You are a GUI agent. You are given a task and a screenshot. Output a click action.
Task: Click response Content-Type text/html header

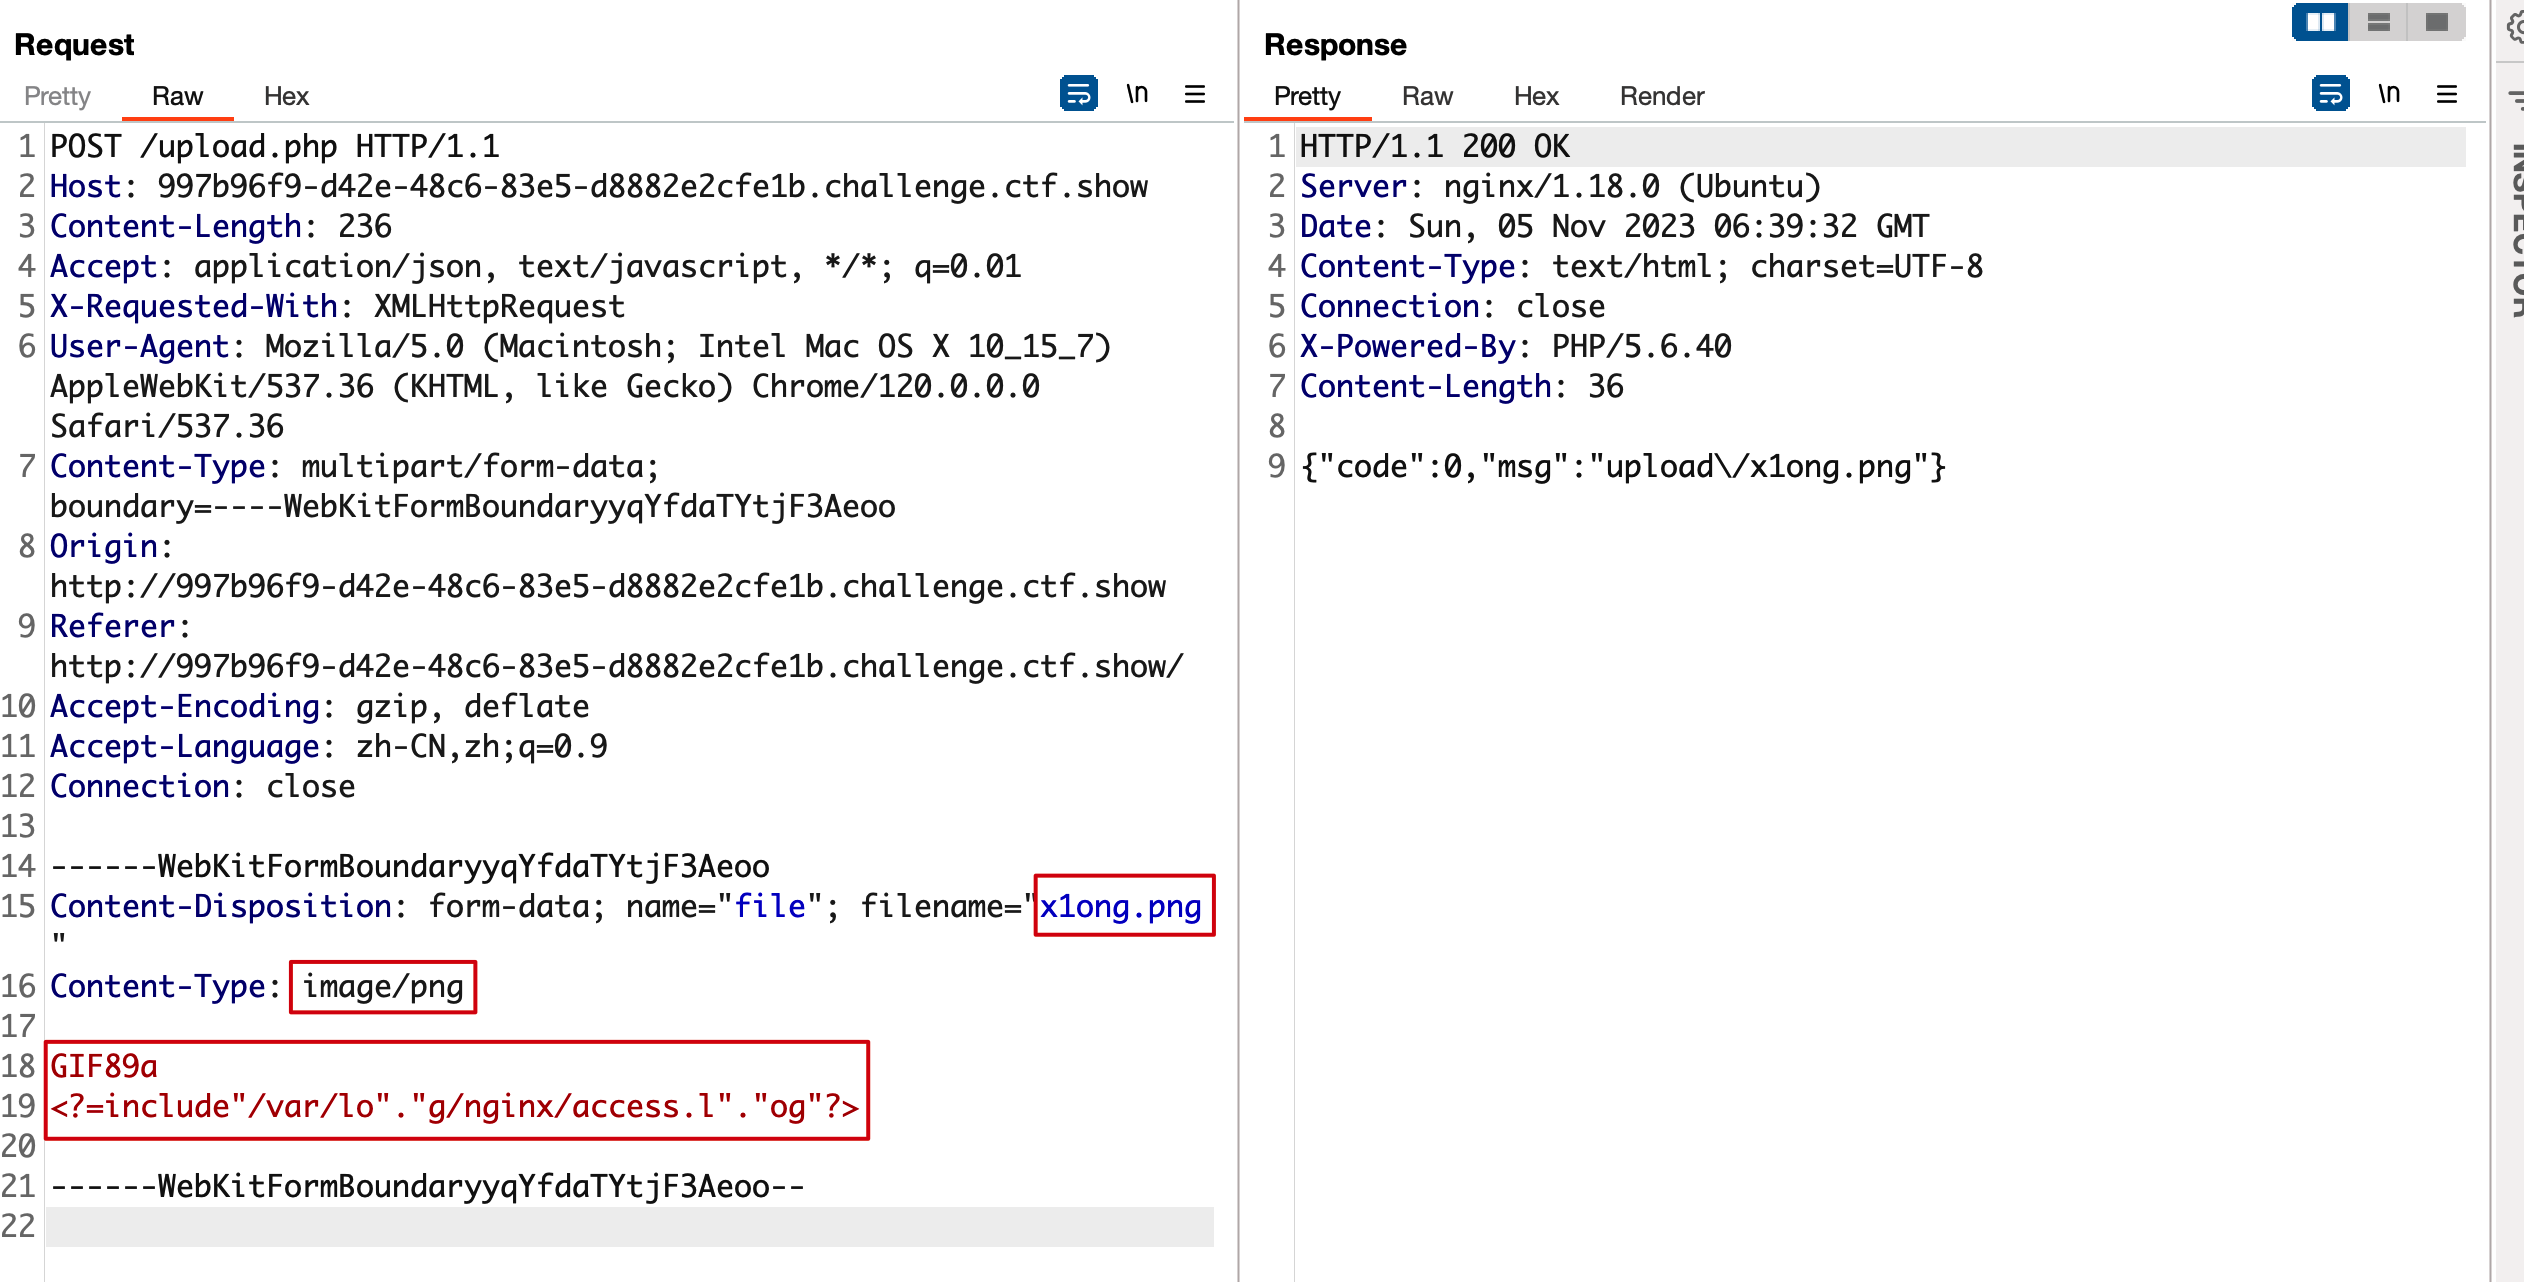(1641, 267)
